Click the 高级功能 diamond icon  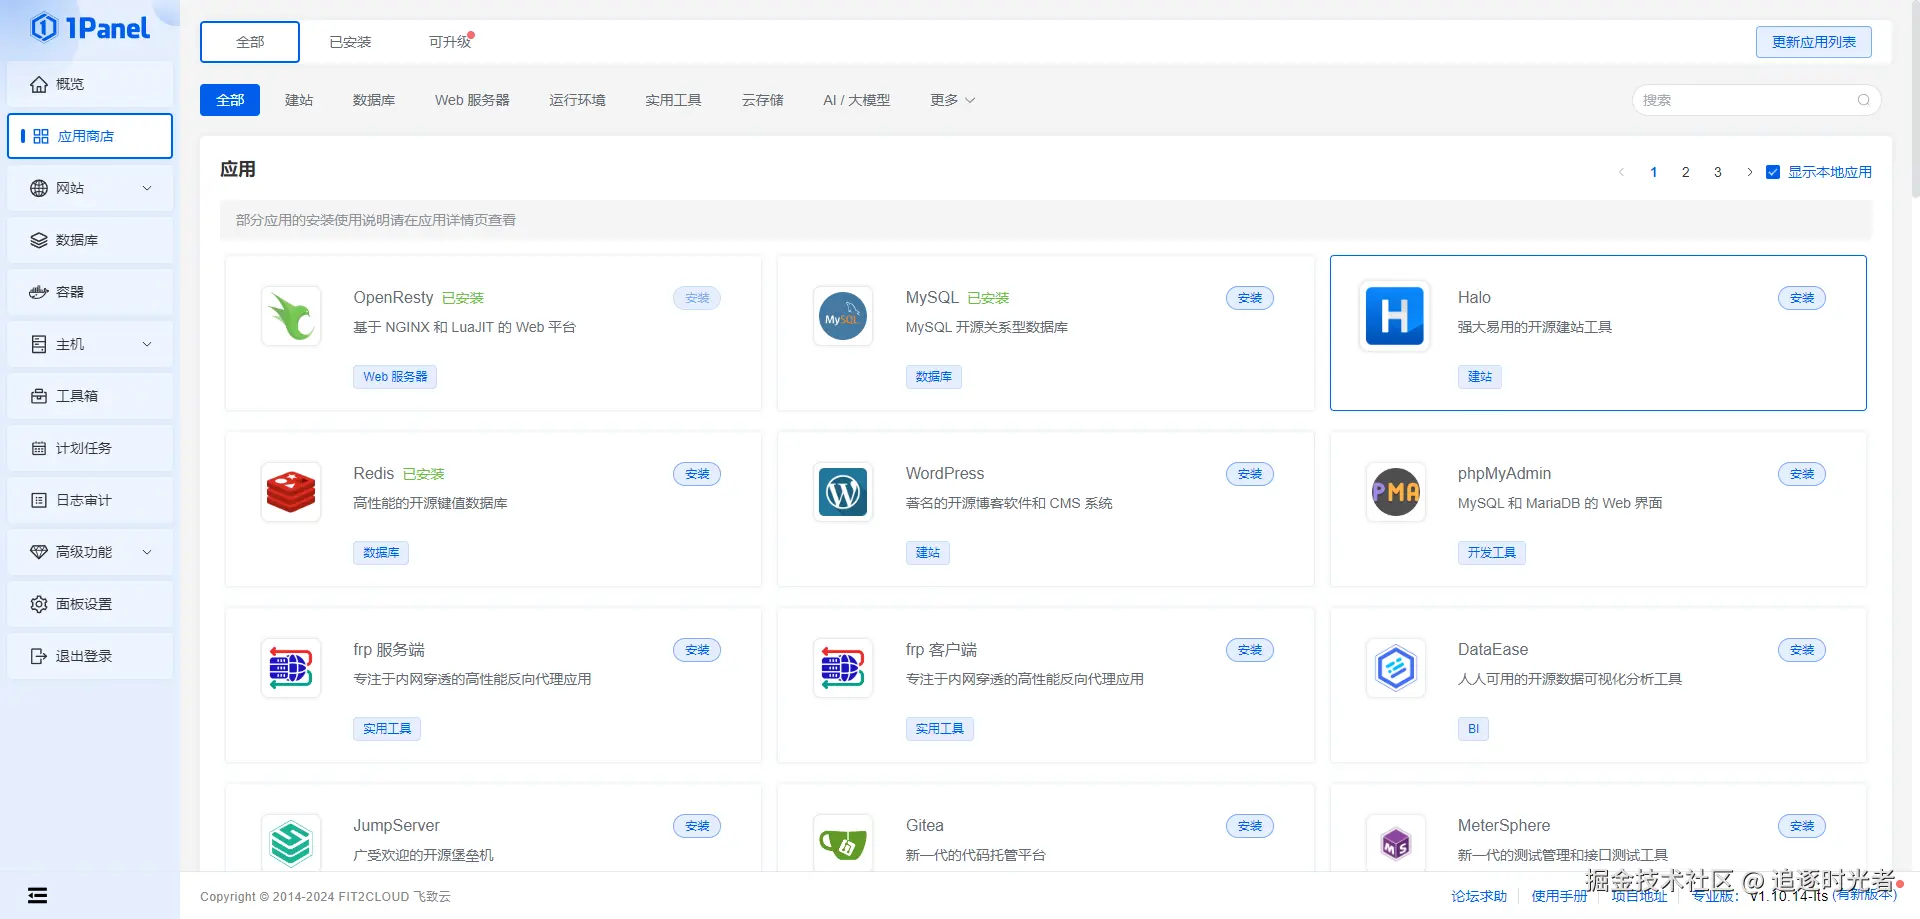click(39, 552)
